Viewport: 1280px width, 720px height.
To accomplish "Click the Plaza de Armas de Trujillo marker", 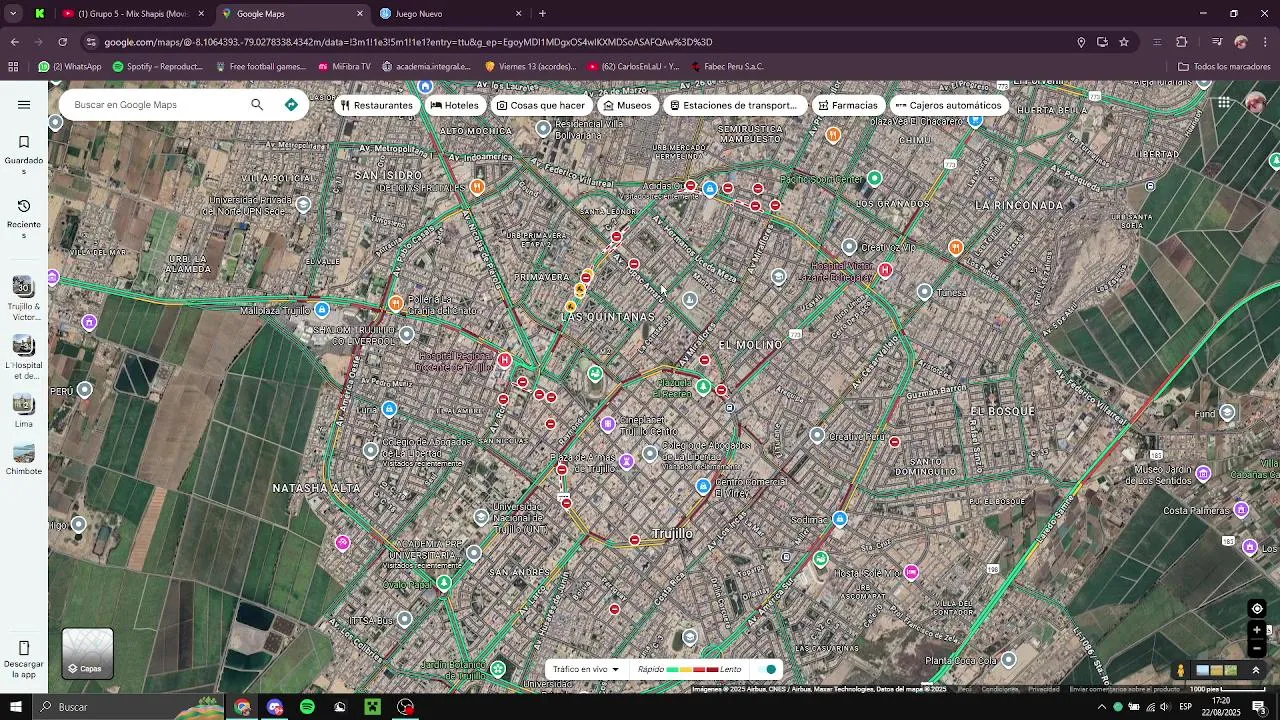I will click(x=626, y=461).
